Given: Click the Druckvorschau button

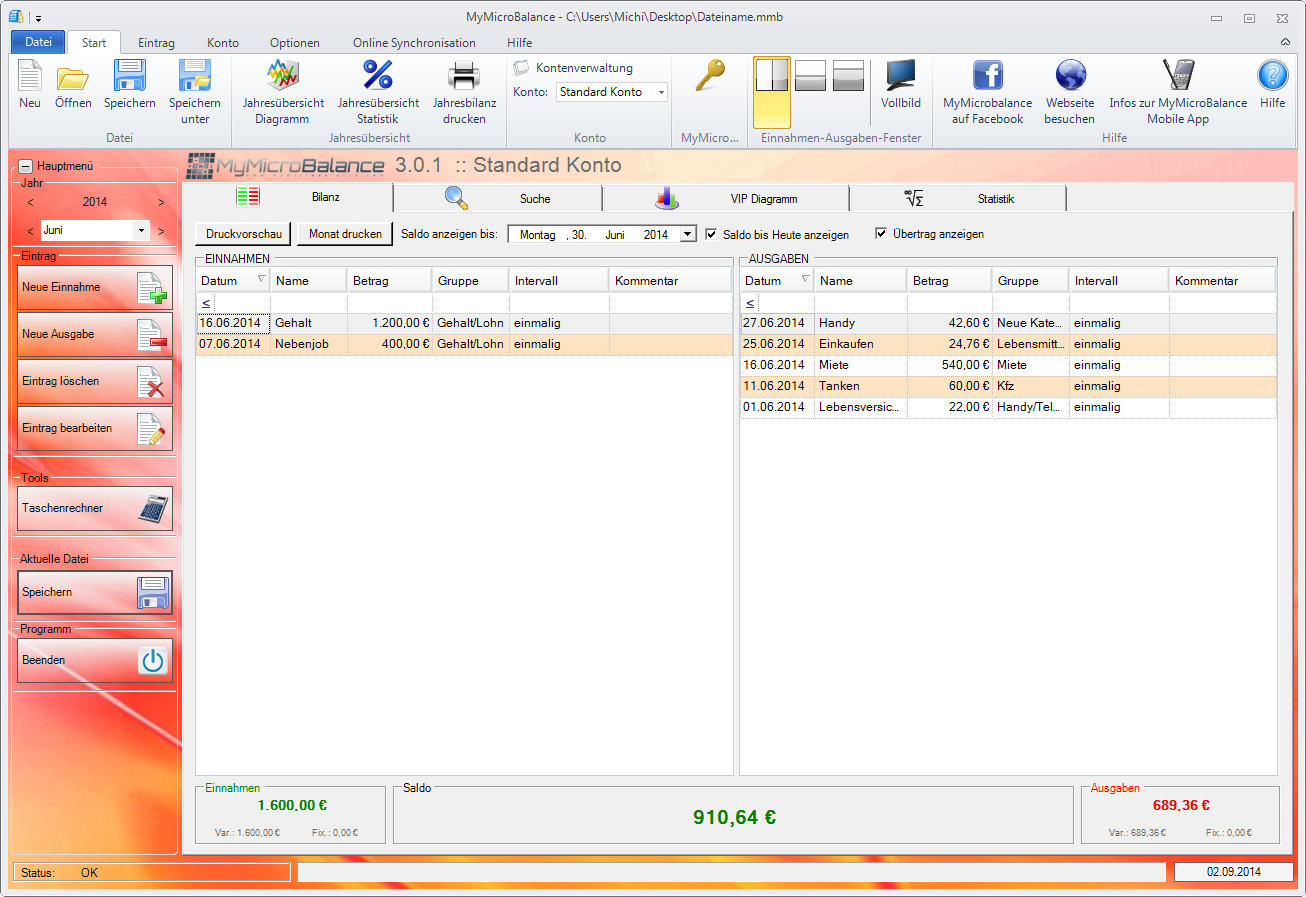Looking at the screenshot, I should click(243, 234).
